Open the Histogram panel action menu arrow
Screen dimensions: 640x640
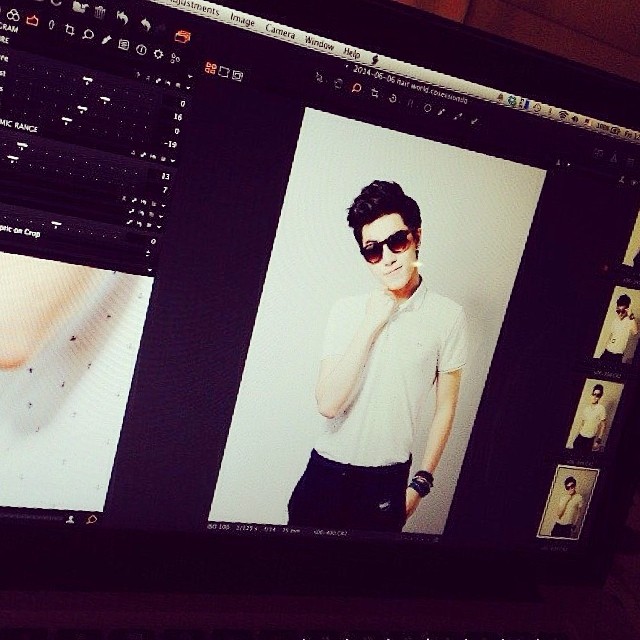click(x=191, y=76)
